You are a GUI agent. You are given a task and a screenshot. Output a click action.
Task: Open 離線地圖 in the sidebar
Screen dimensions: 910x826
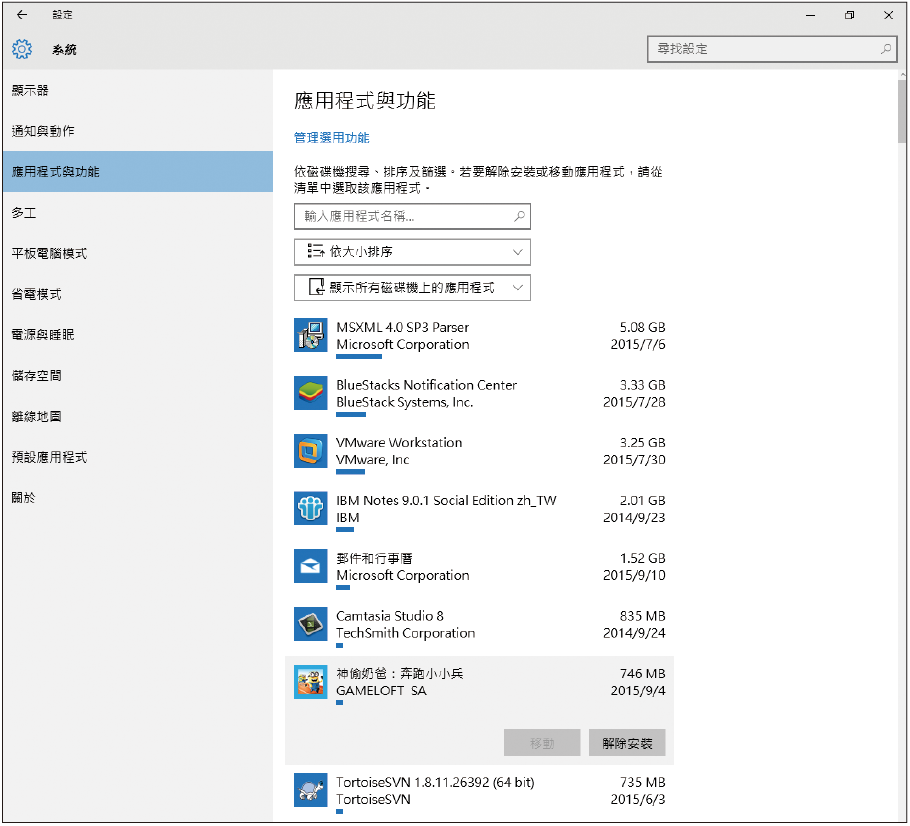[138, 416]
